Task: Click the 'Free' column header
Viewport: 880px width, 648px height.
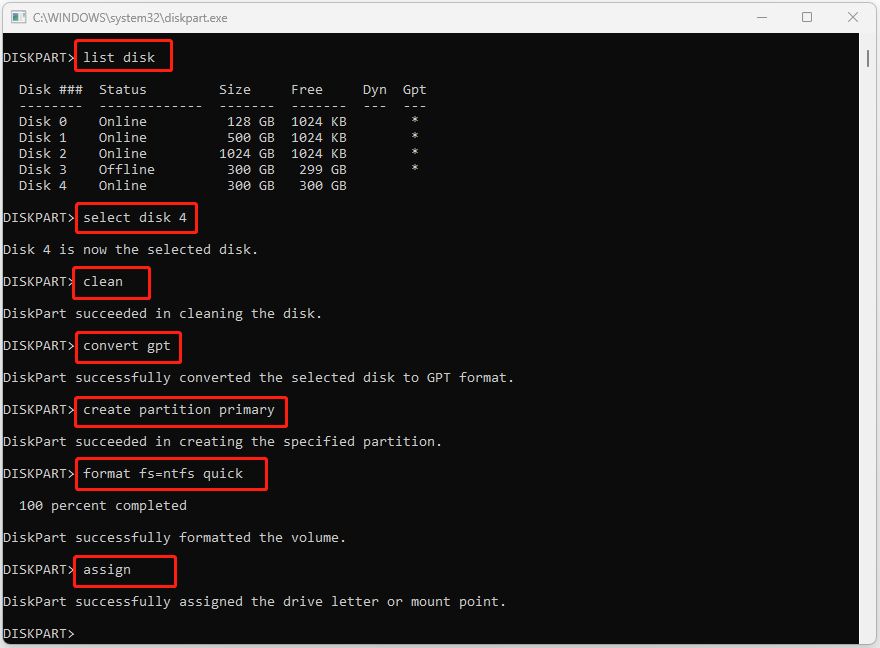Action: coord(306,90)
